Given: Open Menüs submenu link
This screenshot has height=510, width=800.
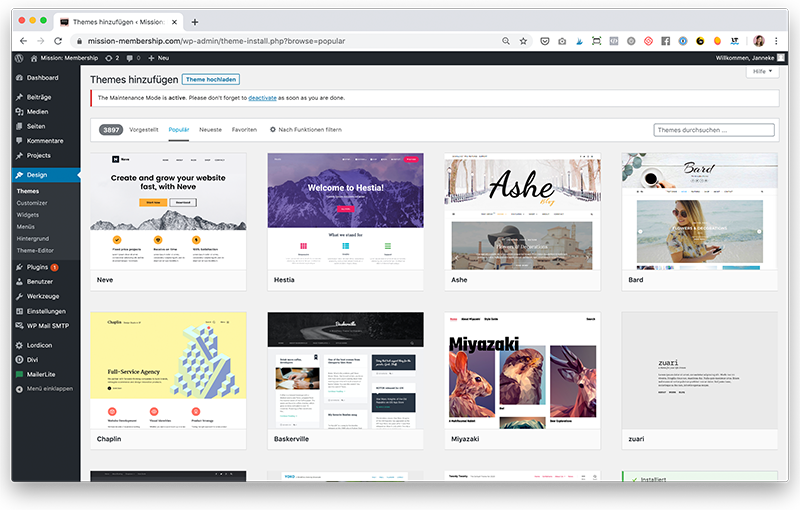Looking at the screenshot, I should tap(26, 227).
